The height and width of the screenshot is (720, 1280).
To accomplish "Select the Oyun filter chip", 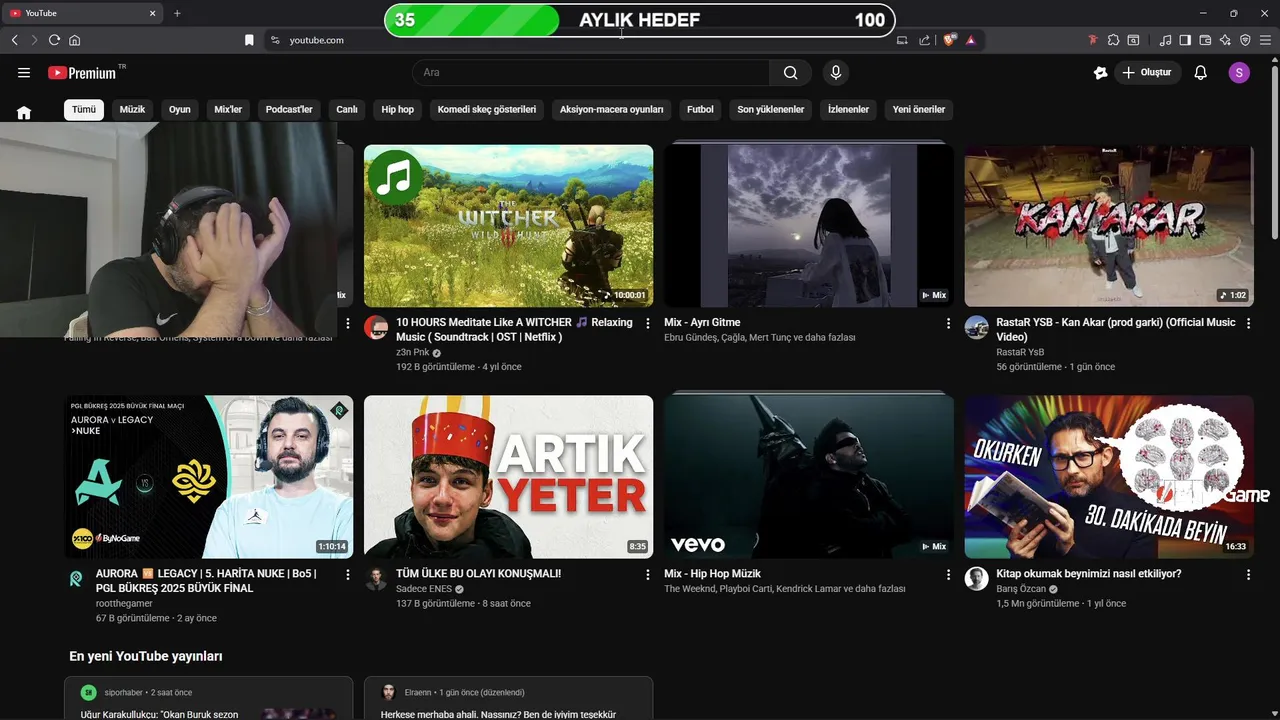I will pos(180,109).
